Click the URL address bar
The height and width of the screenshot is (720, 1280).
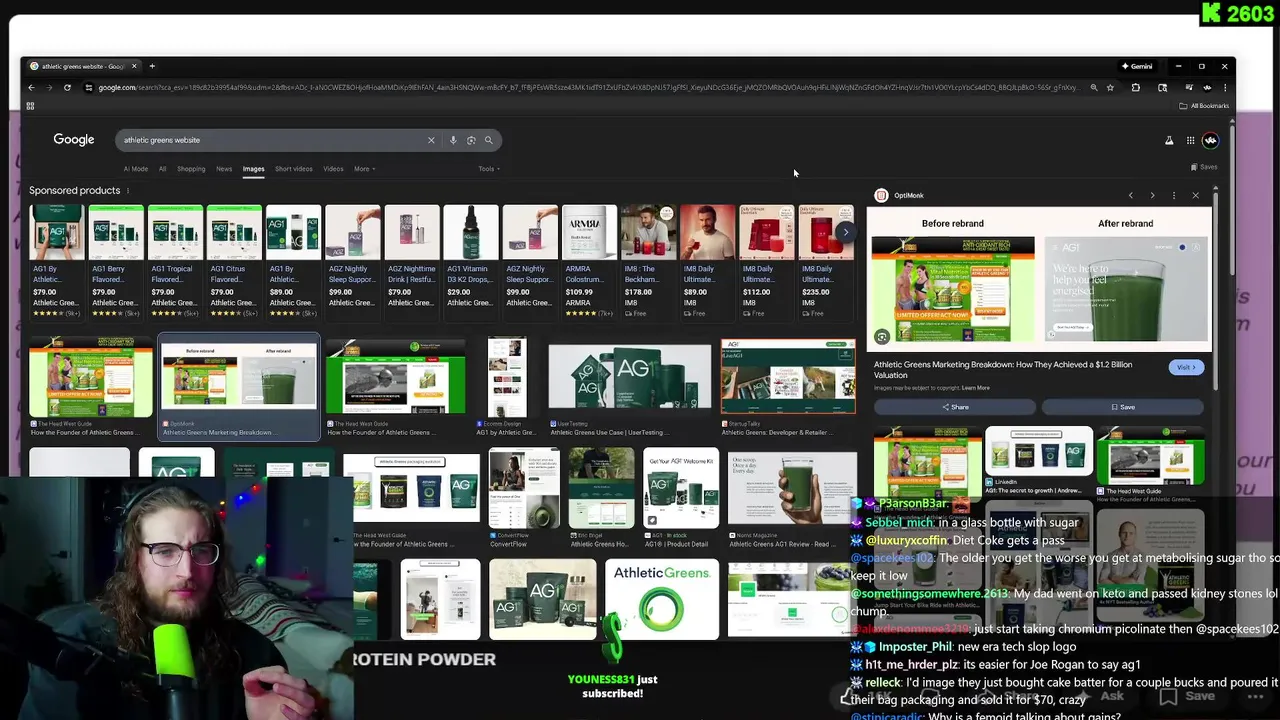(588, 88)
